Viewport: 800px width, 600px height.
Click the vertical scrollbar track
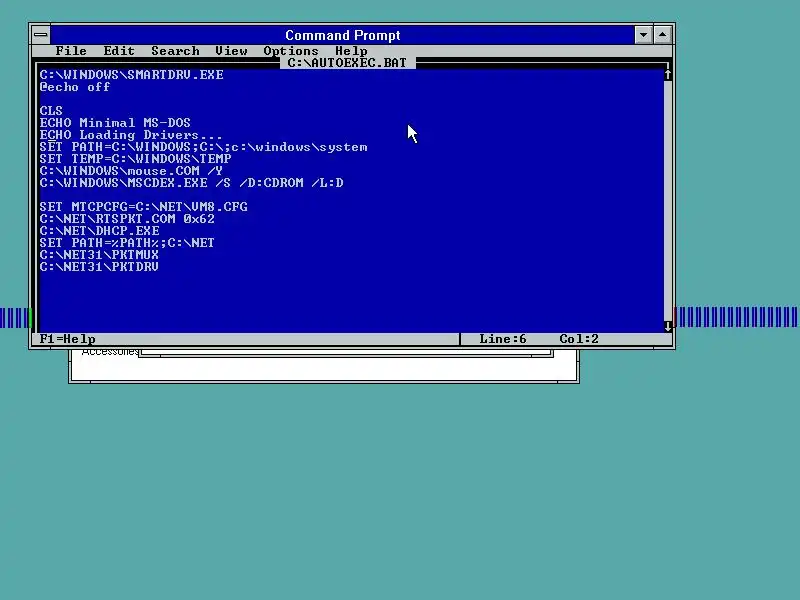[668, 201]
